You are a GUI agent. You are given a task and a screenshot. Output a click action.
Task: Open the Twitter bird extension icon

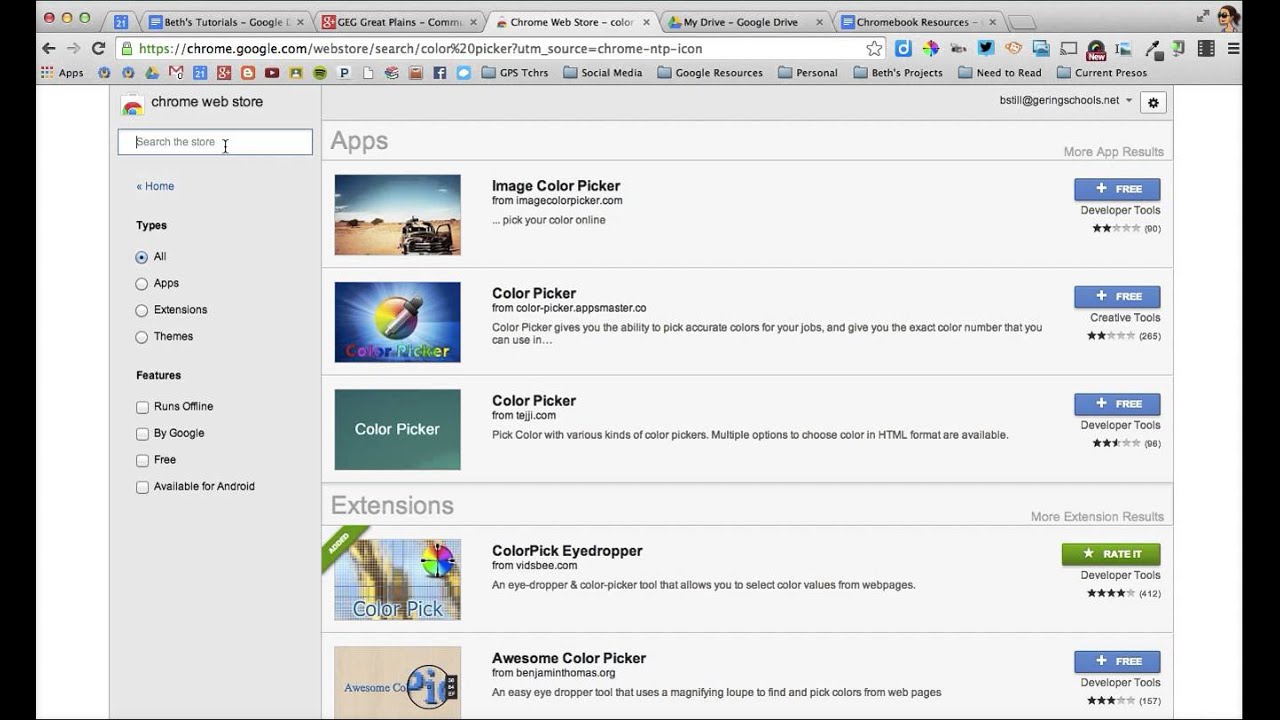(x=985, y=48)
